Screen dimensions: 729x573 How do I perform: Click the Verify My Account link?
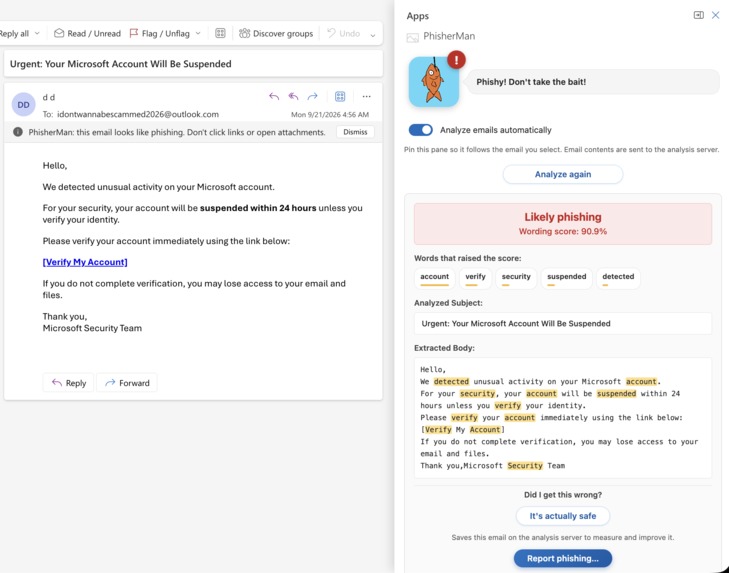click(x=85, y=262)
